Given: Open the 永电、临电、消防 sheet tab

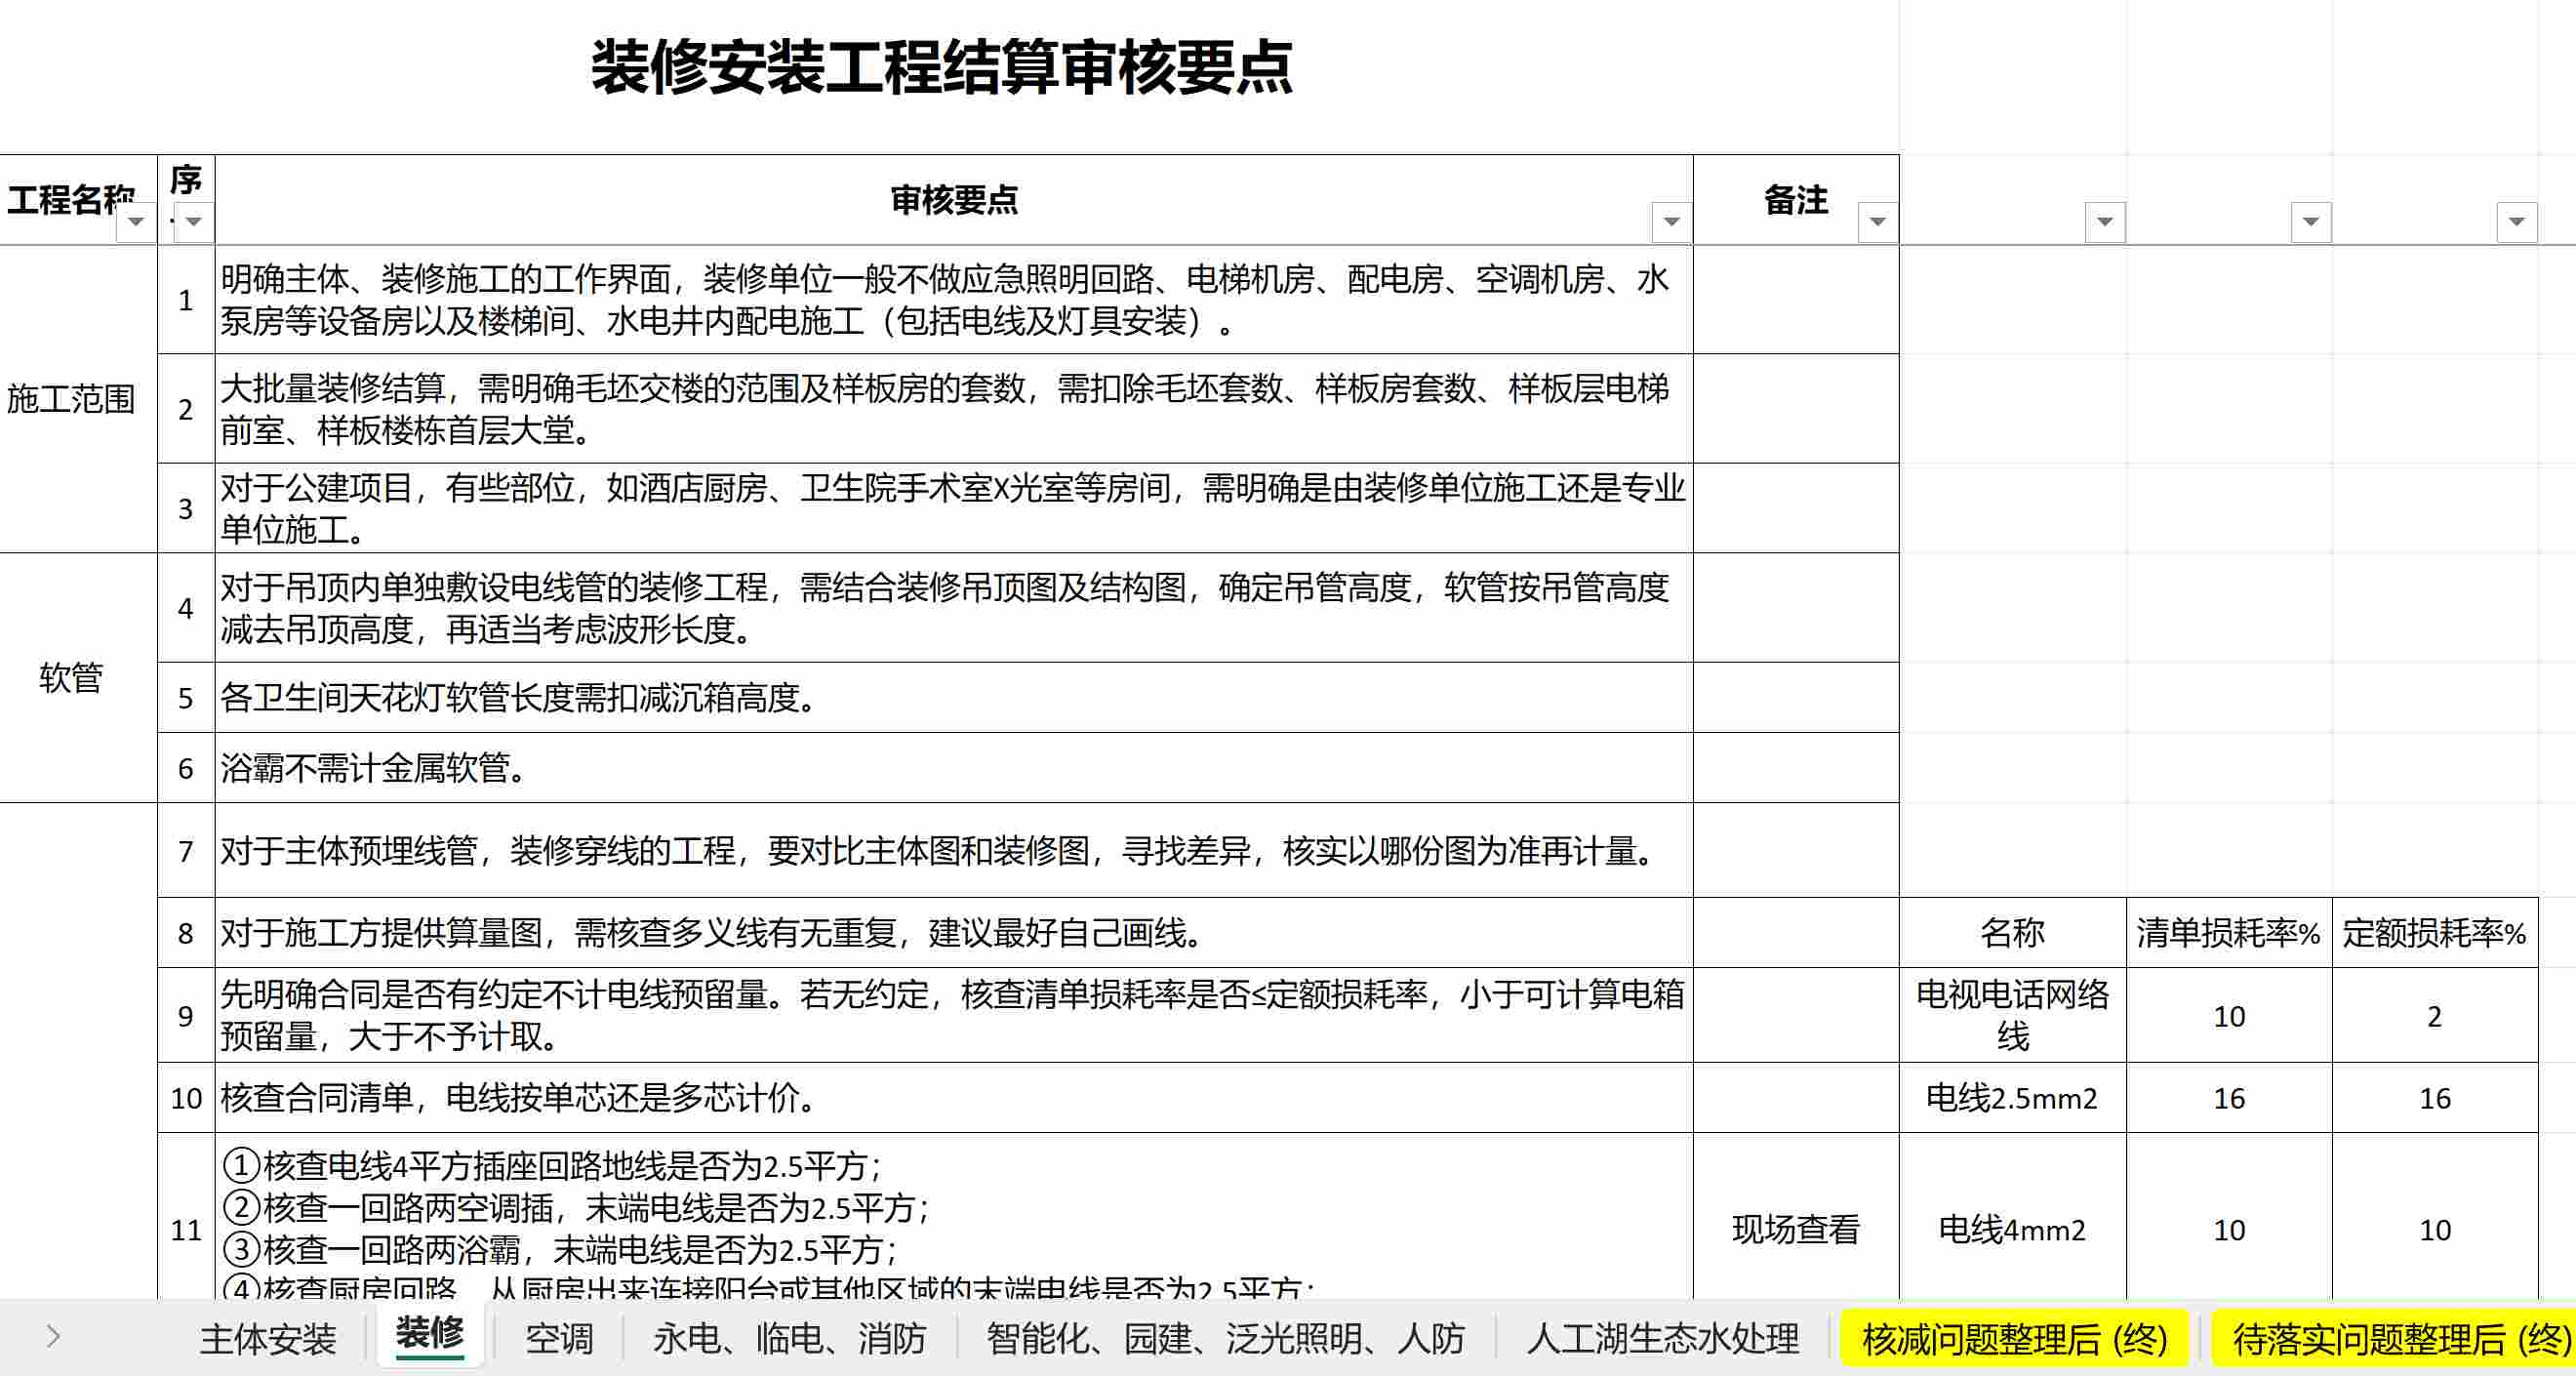Looking at the screenshot, I should coord(790,1339).
